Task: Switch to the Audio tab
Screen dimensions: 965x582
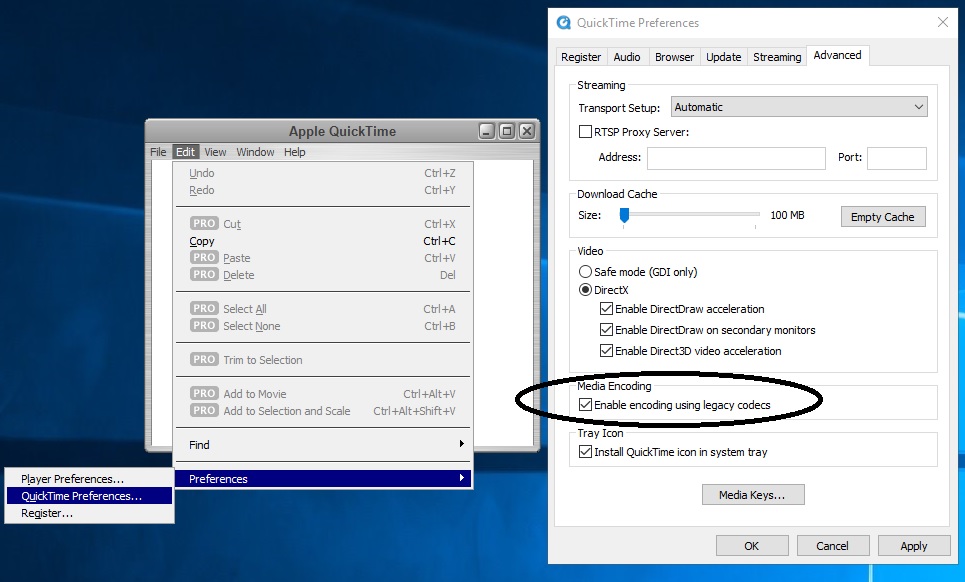Action: pos(627,57)
